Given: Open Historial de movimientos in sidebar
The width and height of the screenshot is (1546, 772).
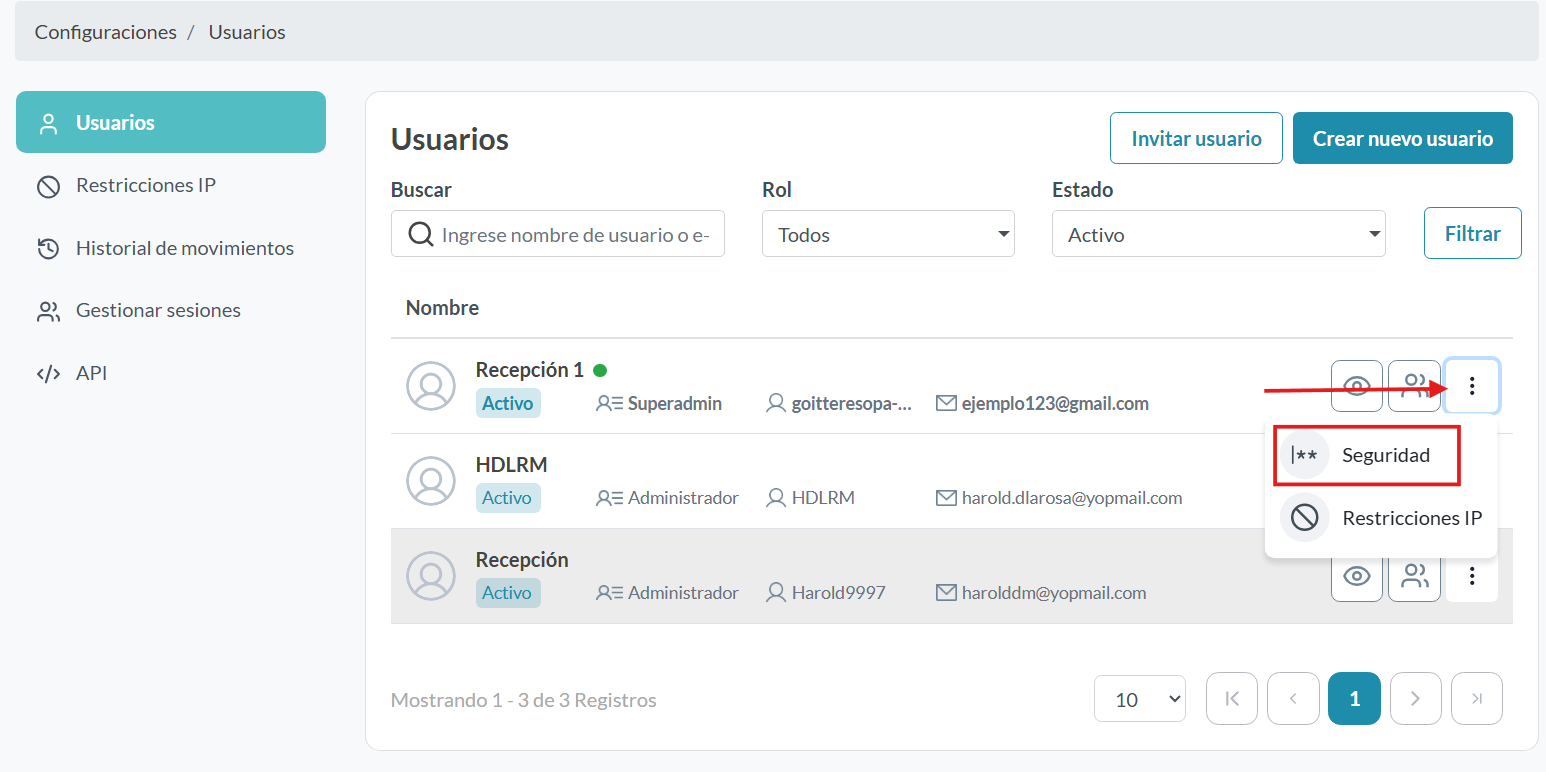Looking at the screenshot, I should click(x=184, y=248).
